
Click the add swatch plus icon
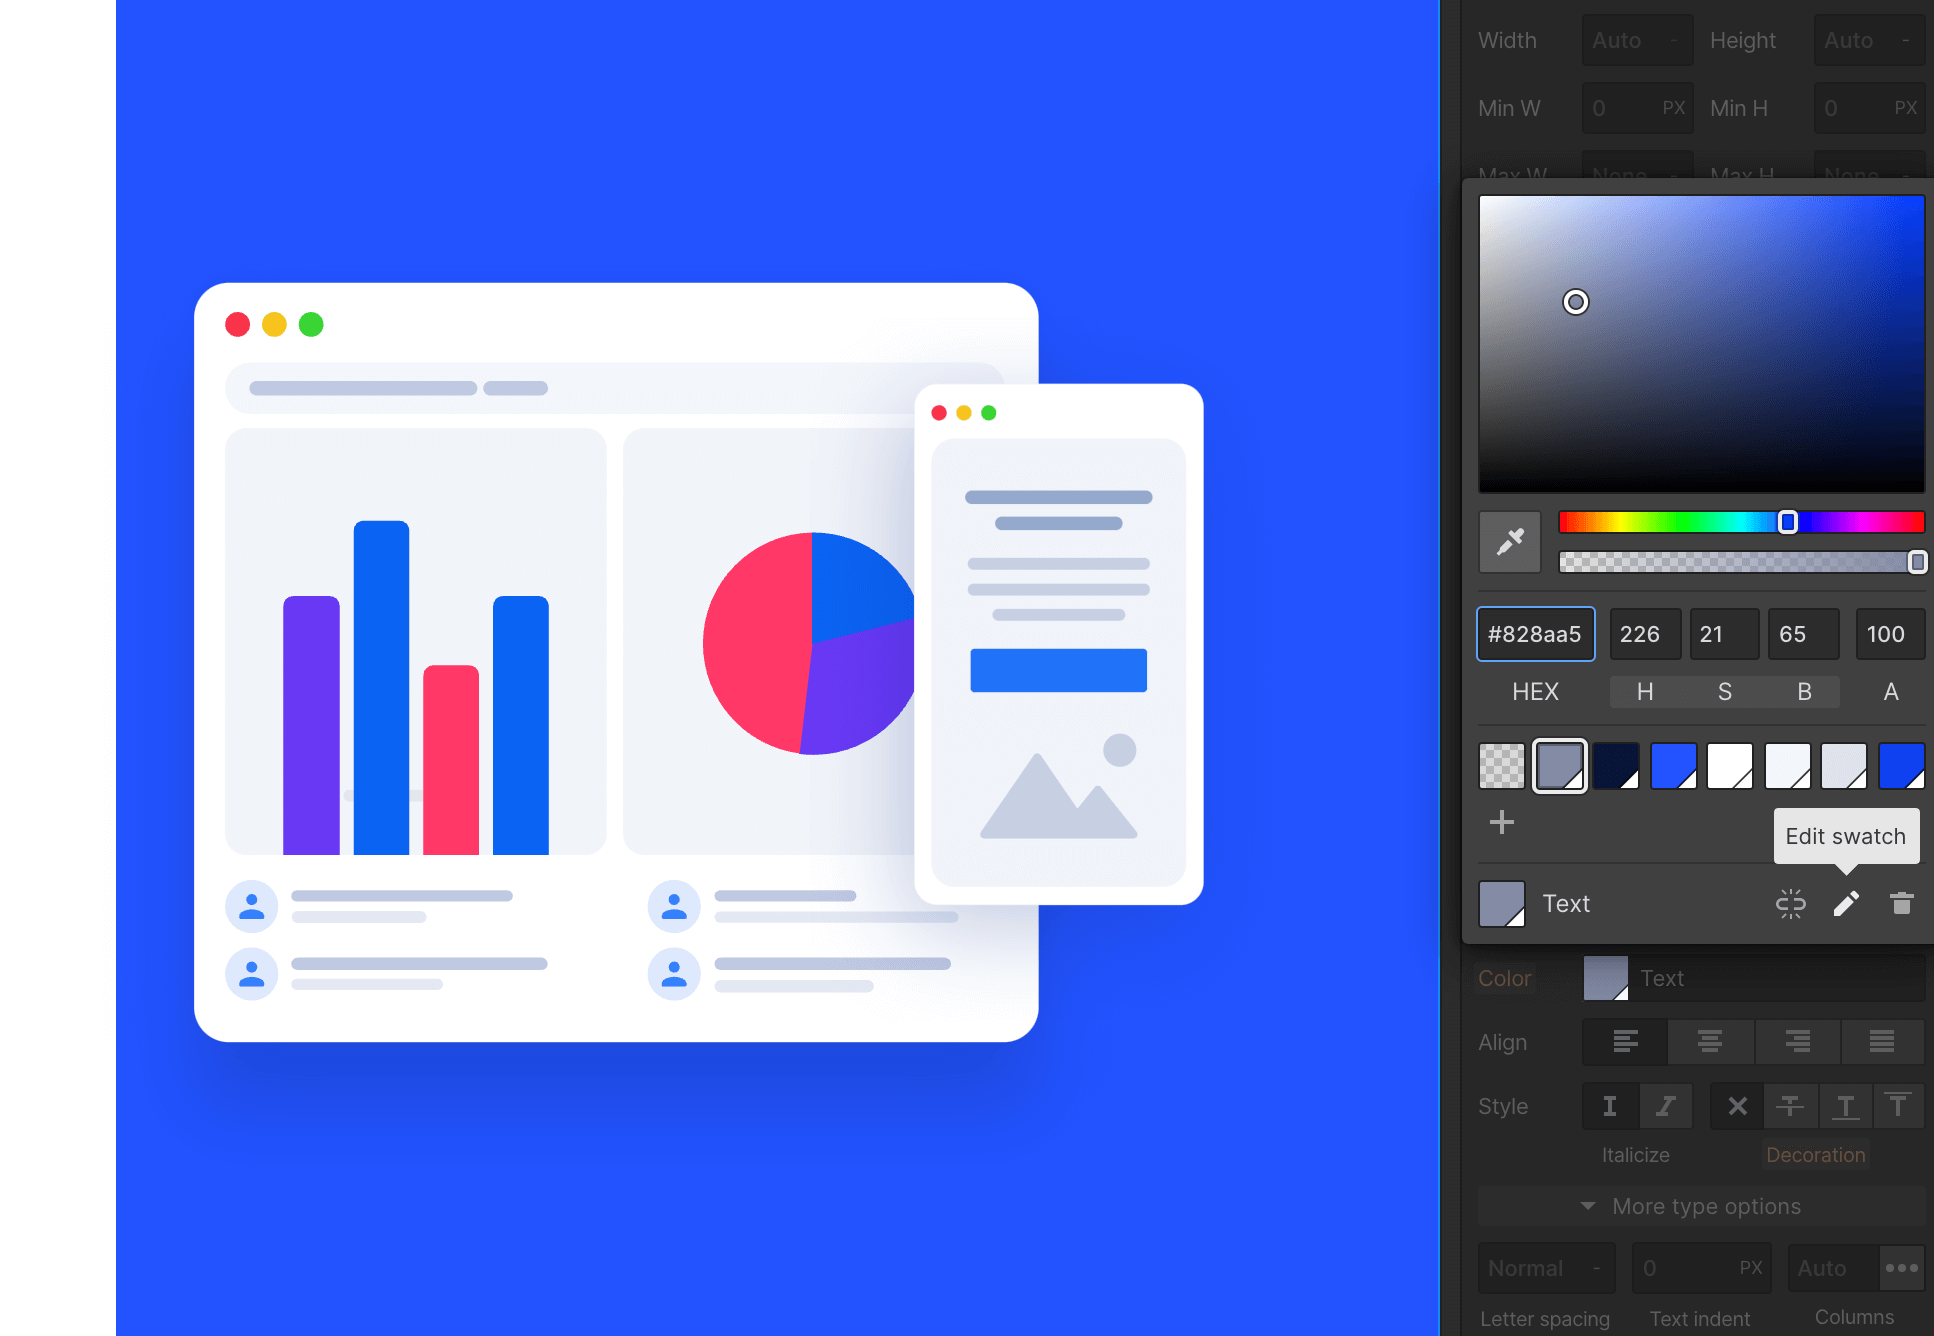1502,822
